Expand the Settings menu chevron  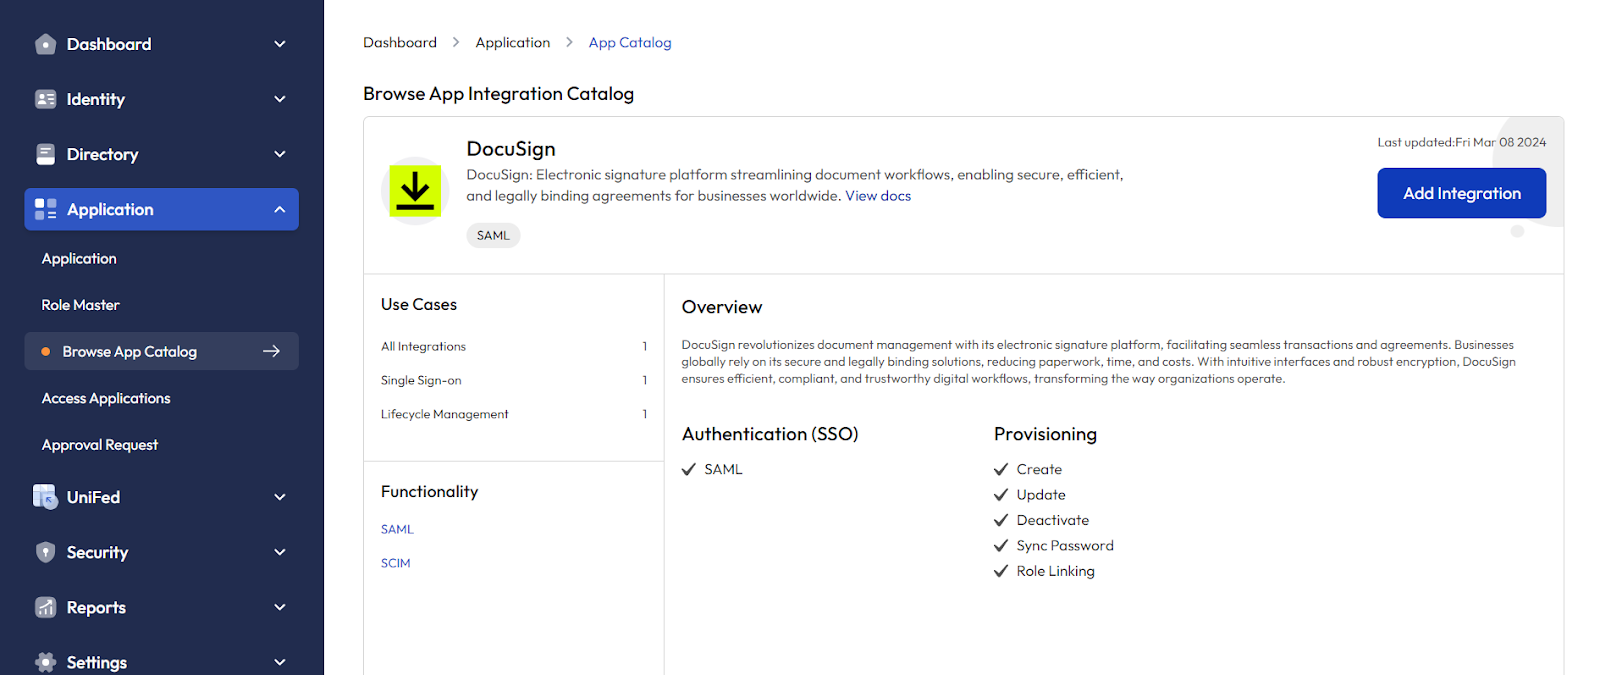(x=280, y=662)
